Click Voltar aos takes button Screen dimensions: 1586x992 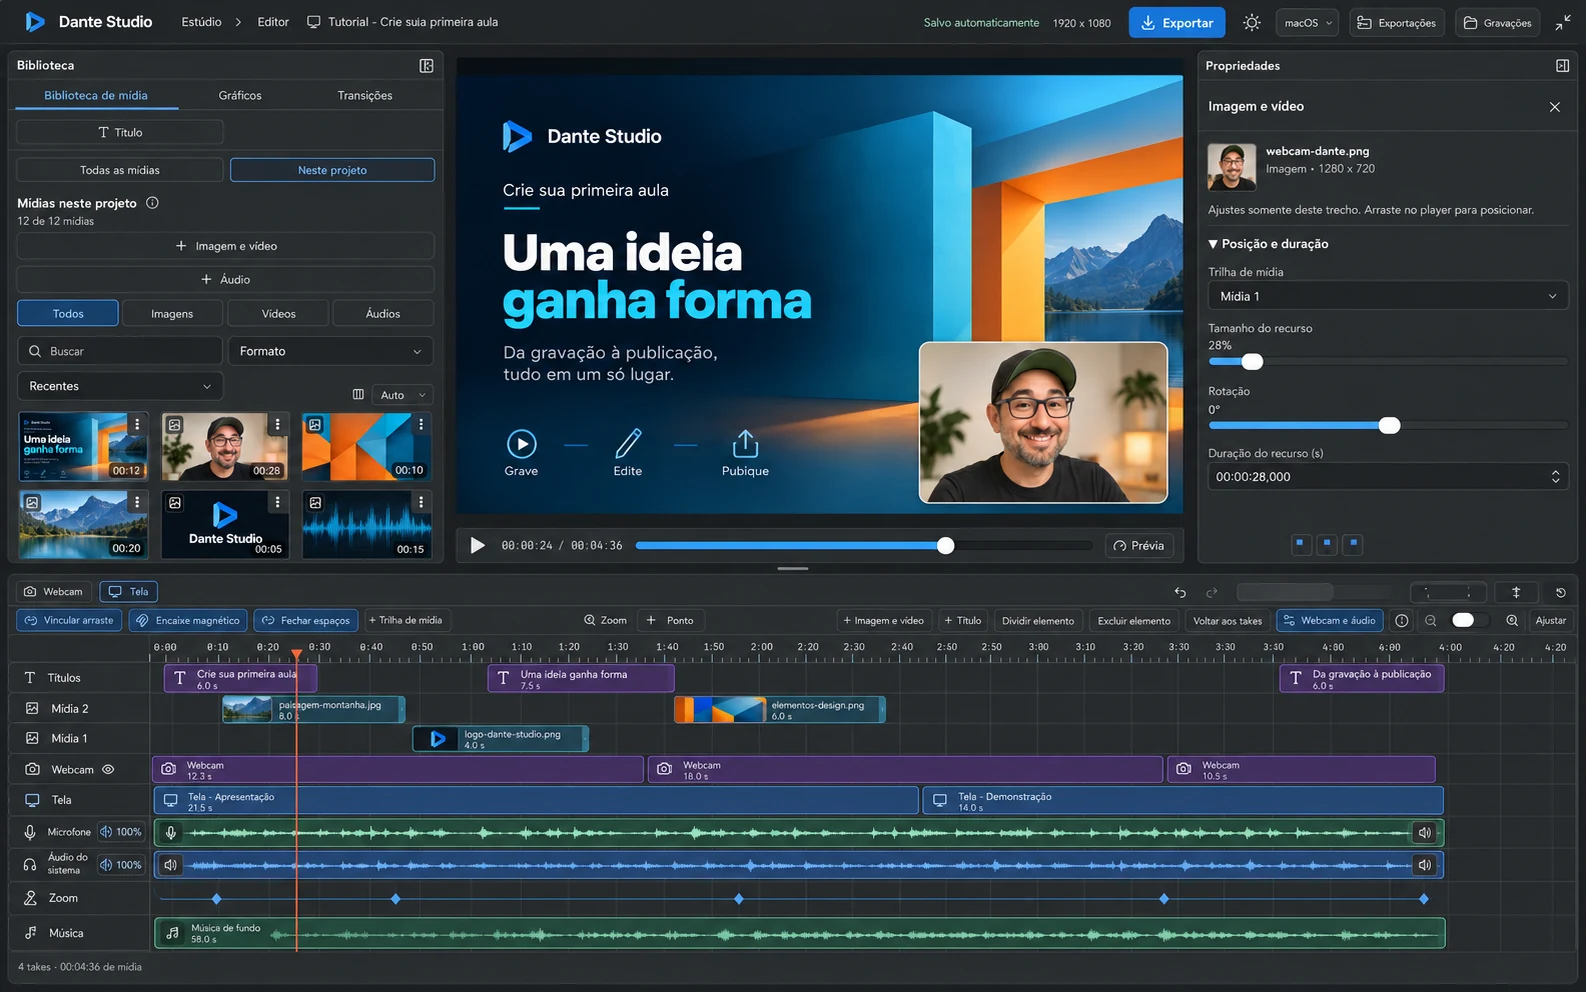1227,620
